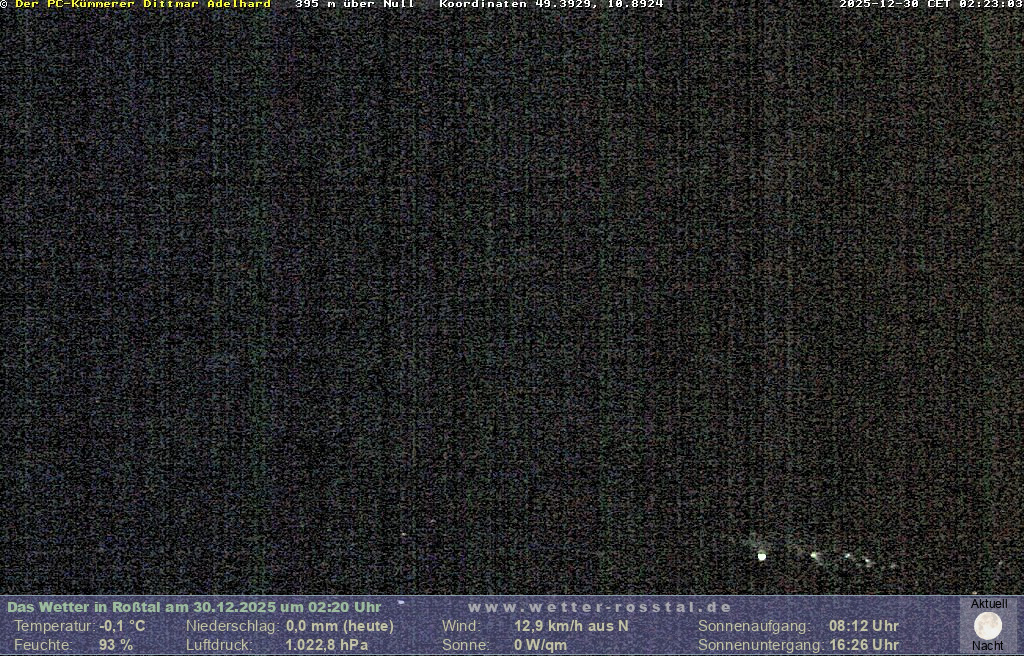This screenshot has width=1024, height=656.
Task: Click the wind reading 12,9 km/h aus N
Action: point(571,626)
